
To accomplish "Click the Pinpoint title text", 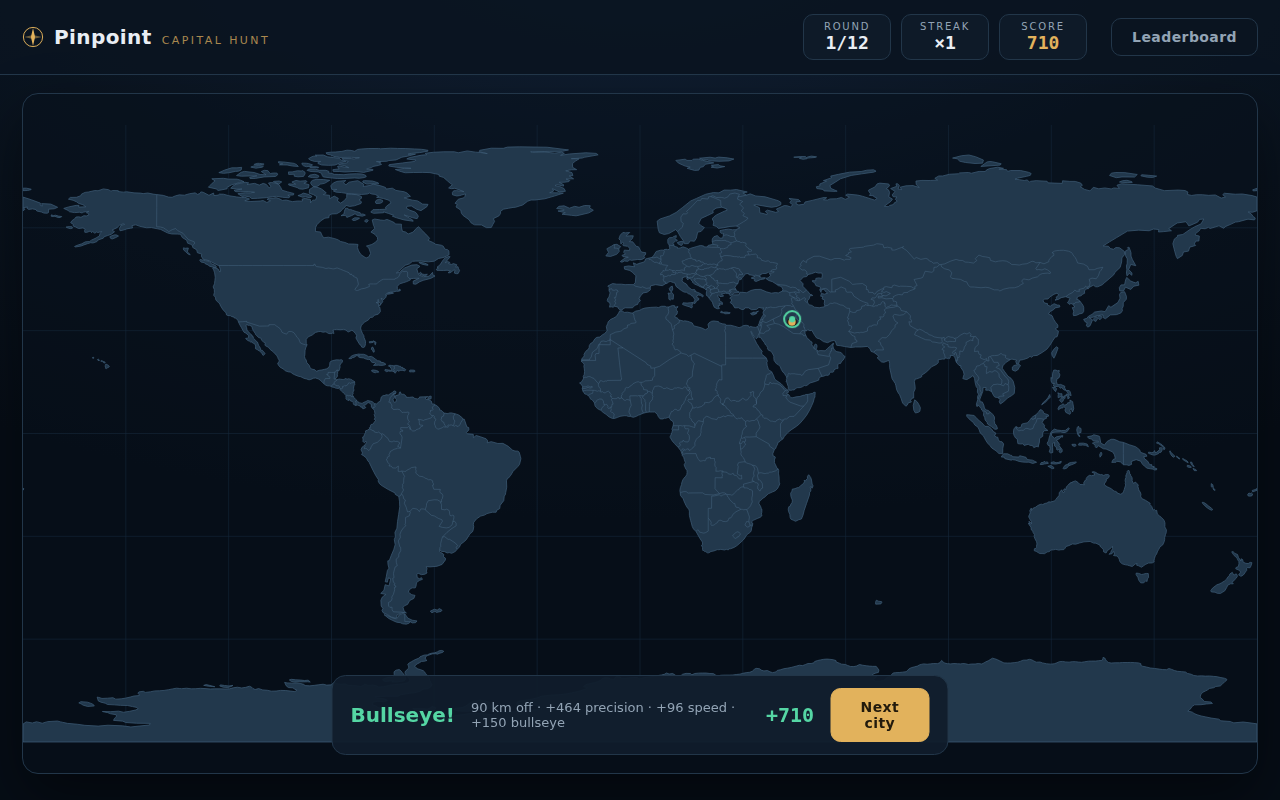I will 103,37.
